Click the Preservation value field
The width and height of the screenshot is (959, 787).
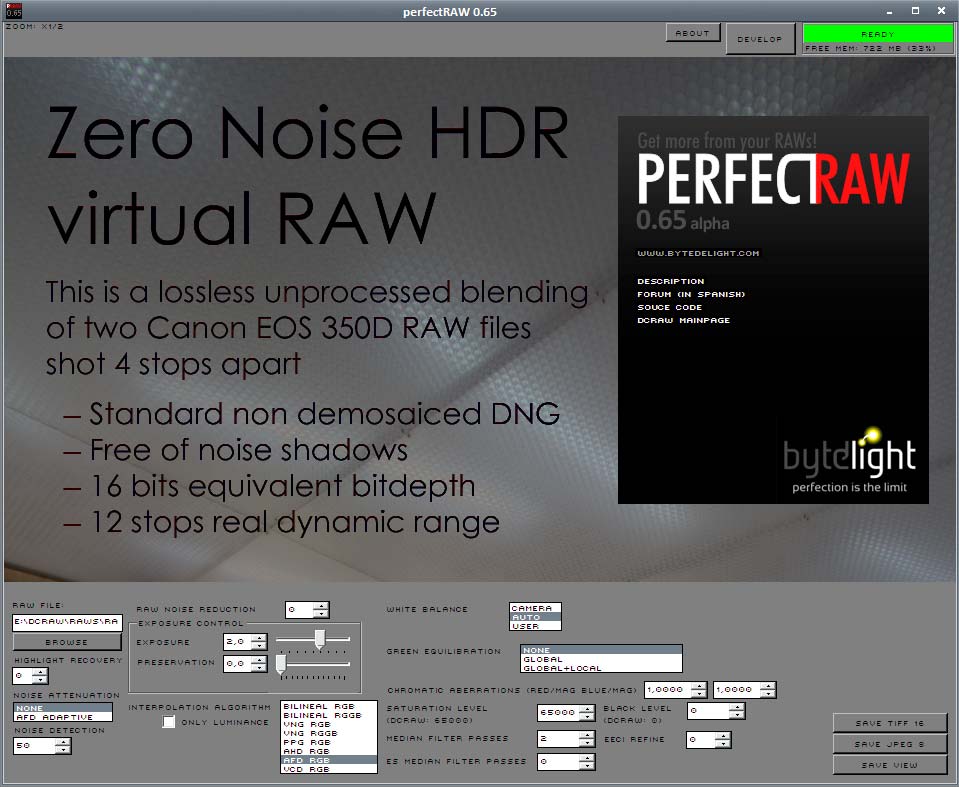click(238, 663)
